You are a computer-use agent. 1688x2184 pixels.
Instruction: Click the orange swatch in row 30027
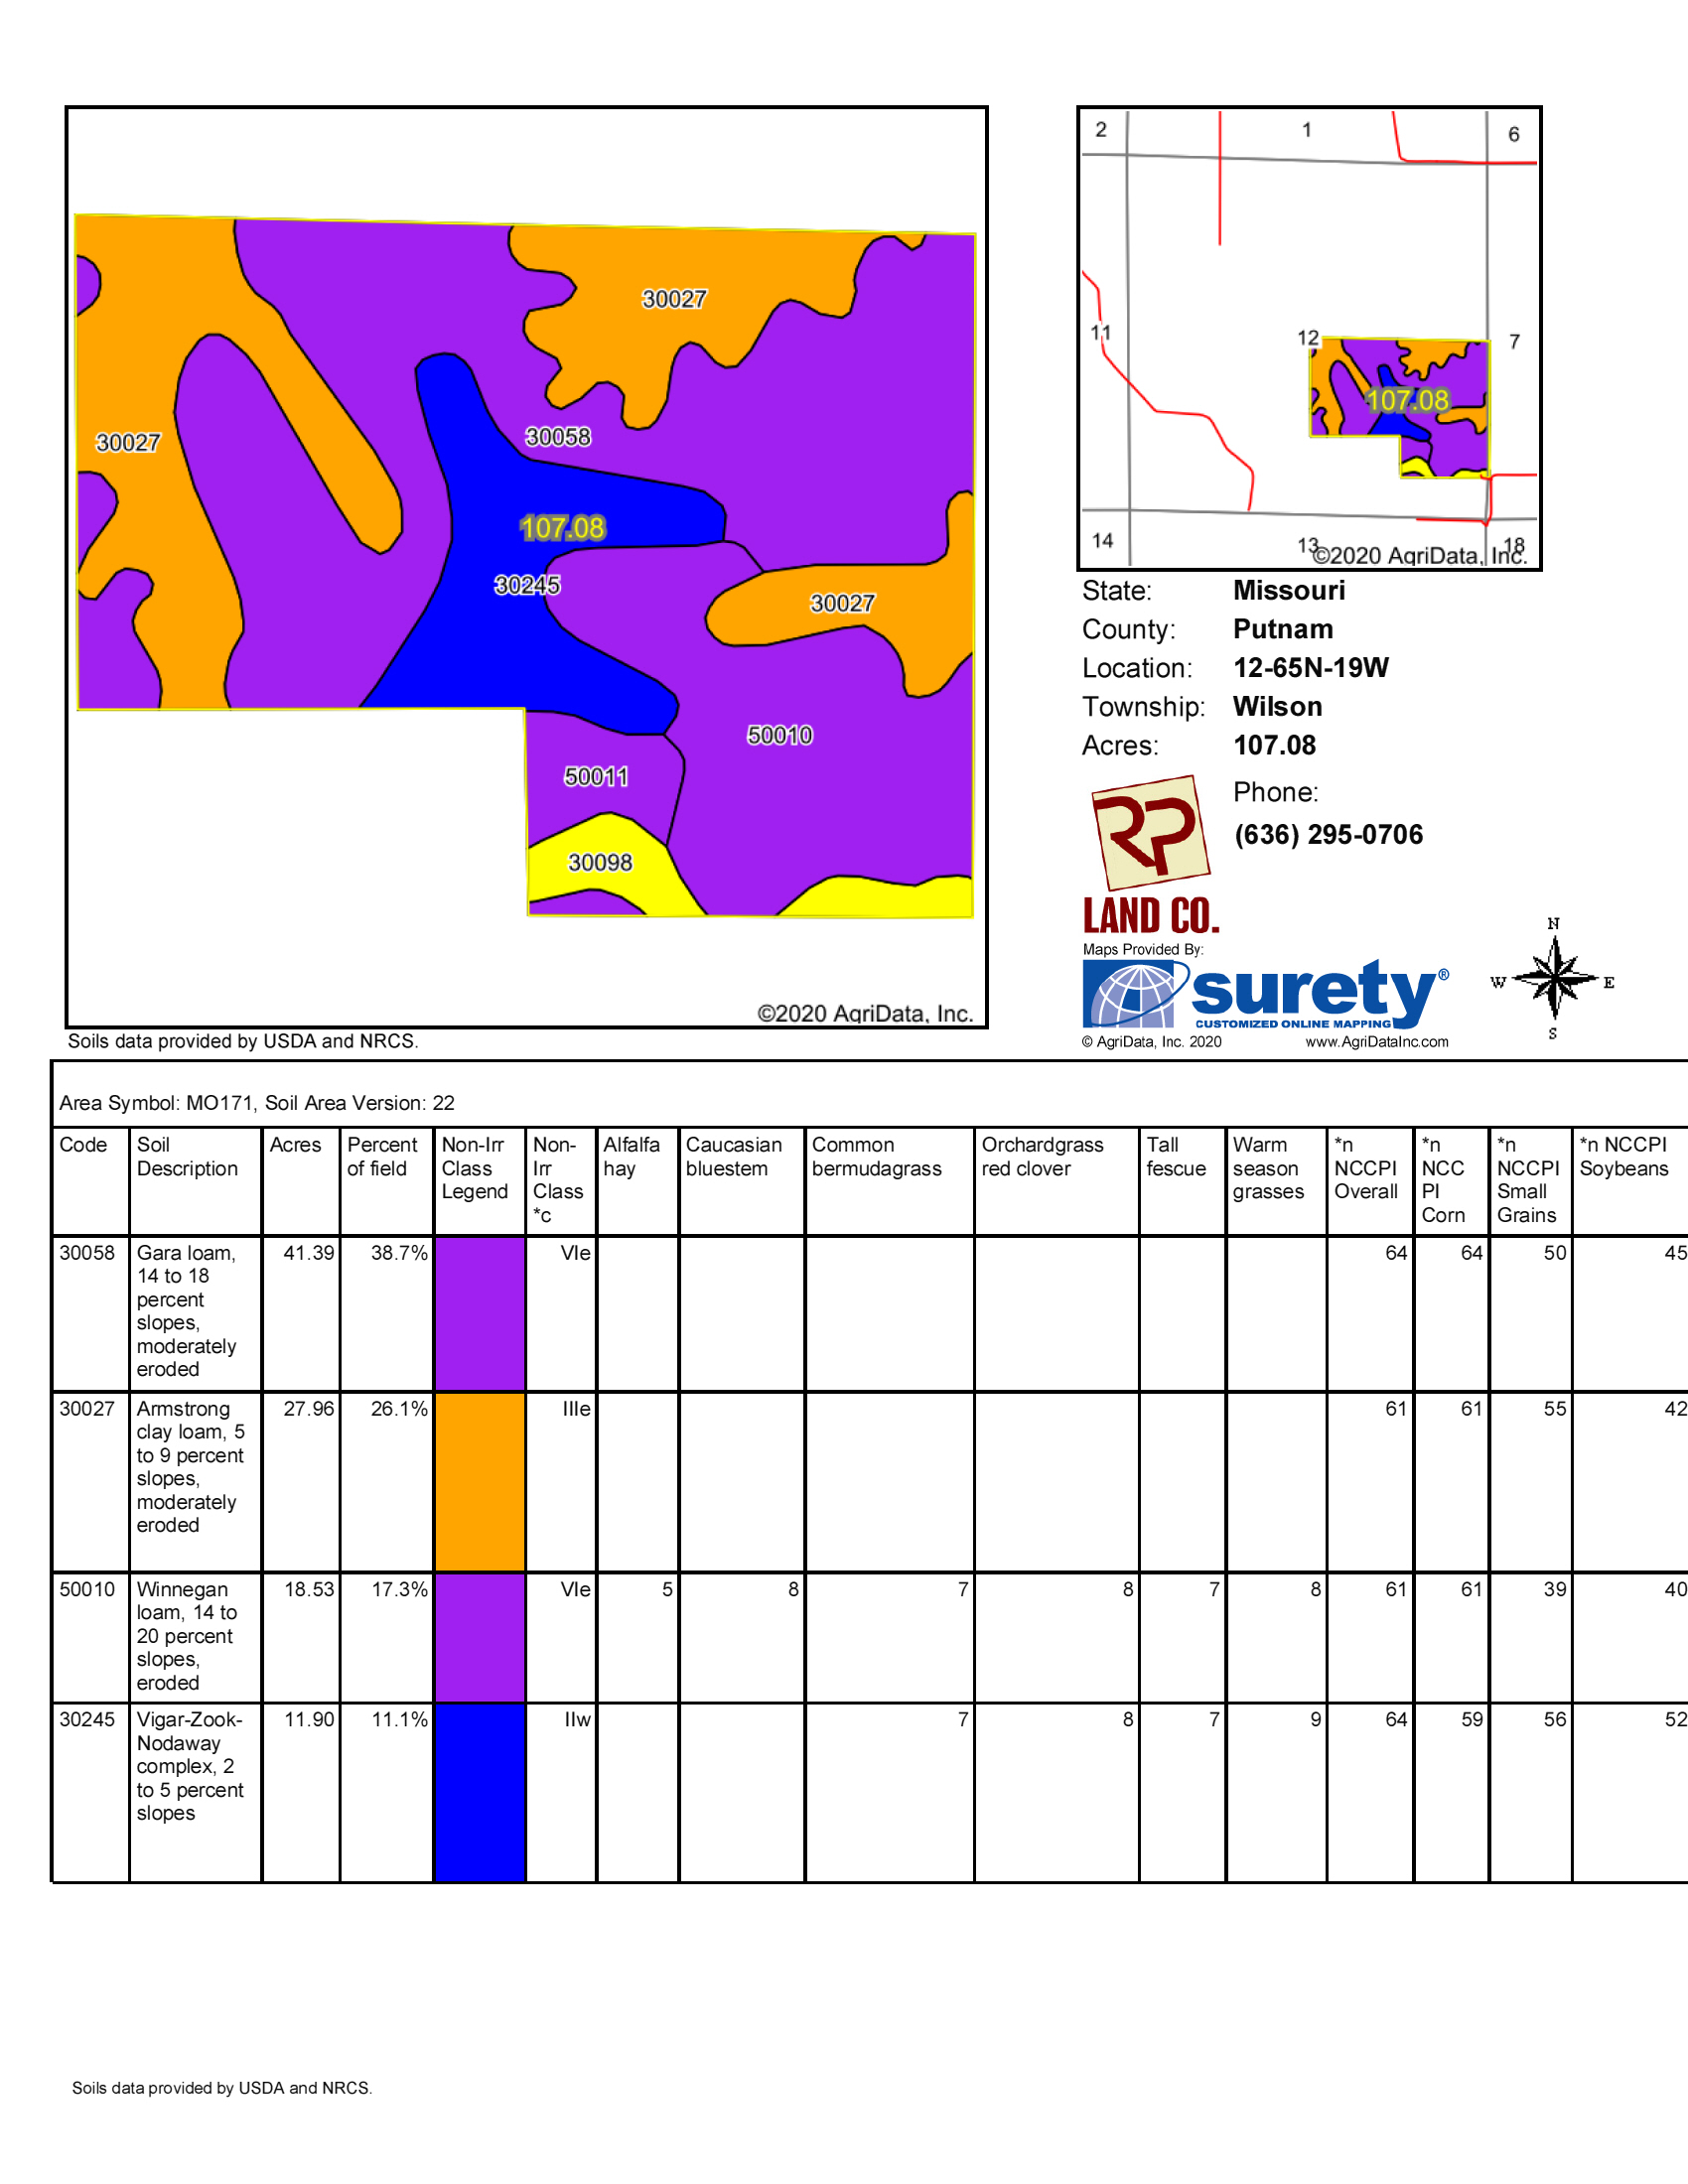point(480,1482)
